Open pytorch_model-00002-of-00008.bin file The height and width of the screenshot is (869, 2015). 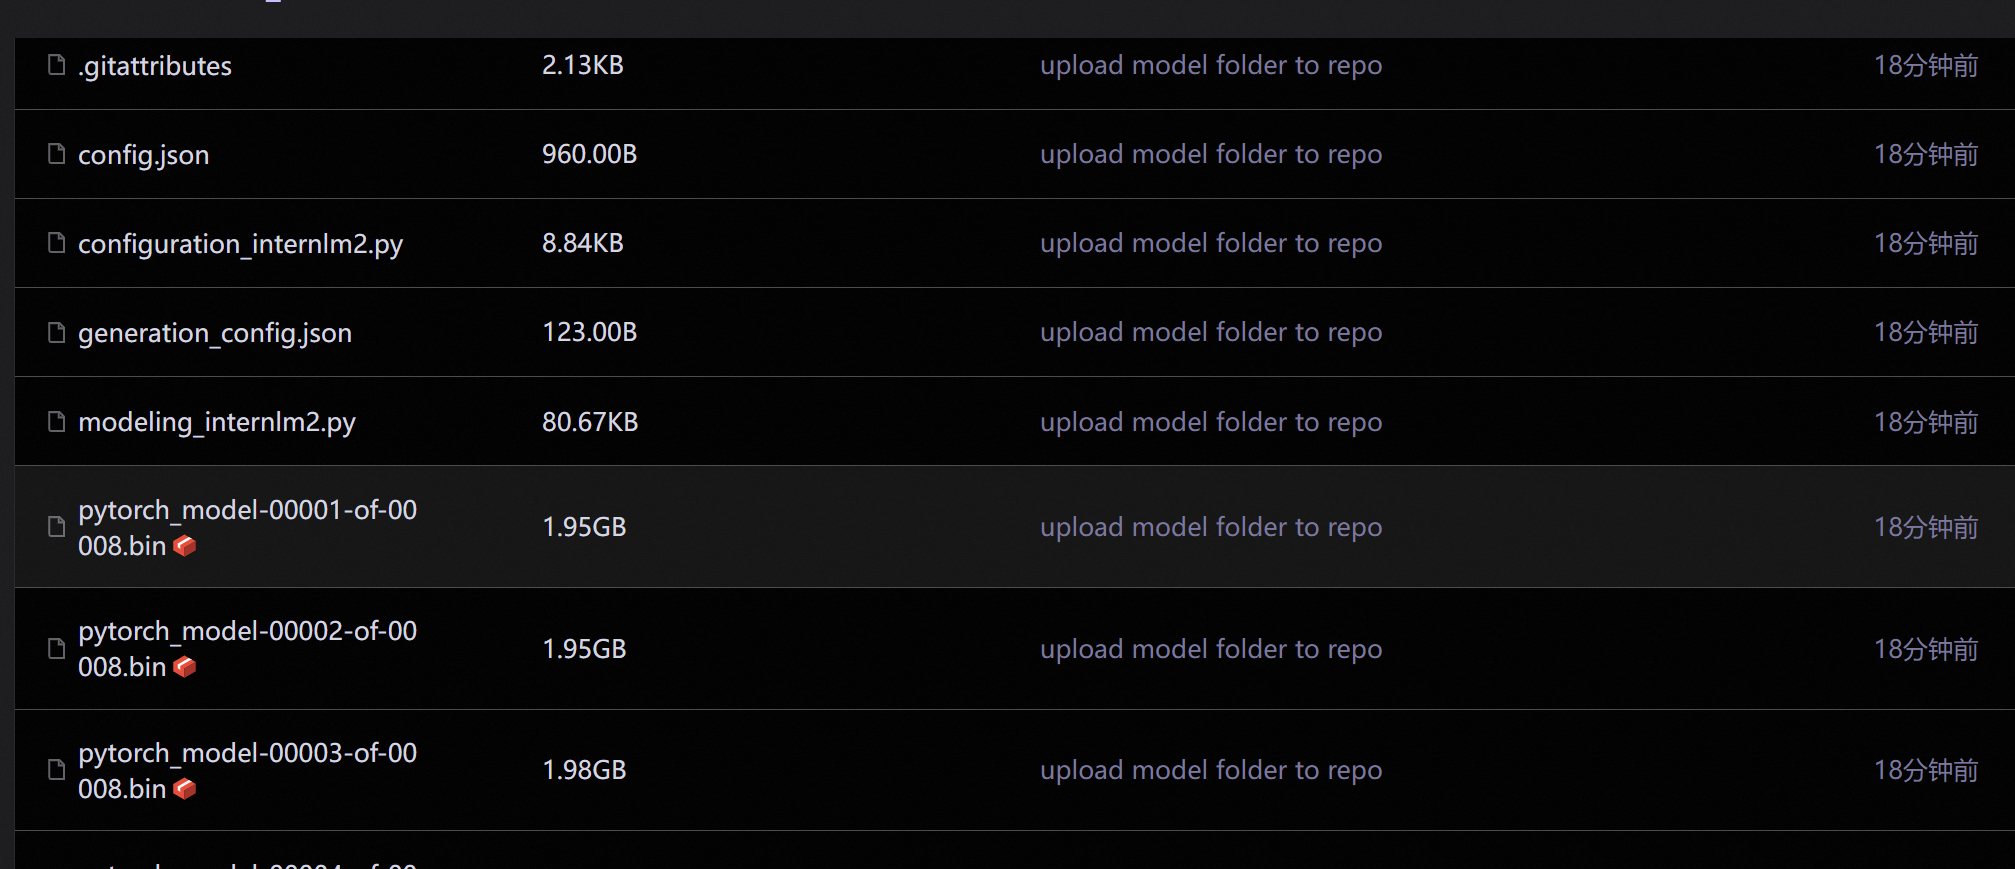click(247, 649)
